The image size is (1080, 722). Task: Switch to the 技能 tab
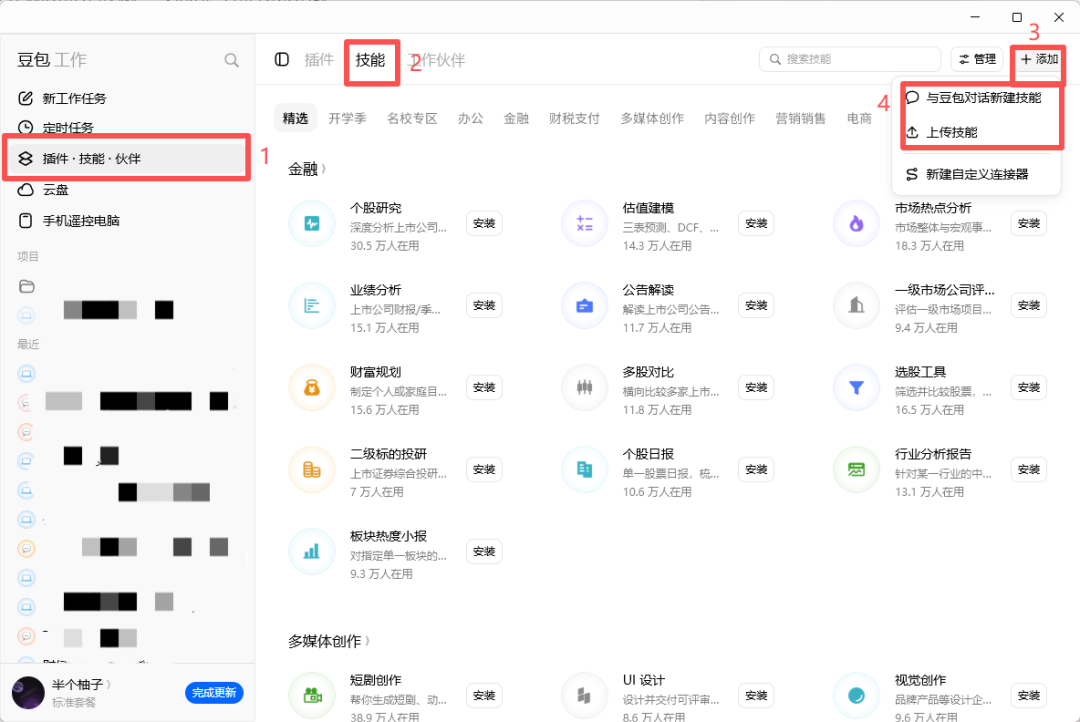371,60
